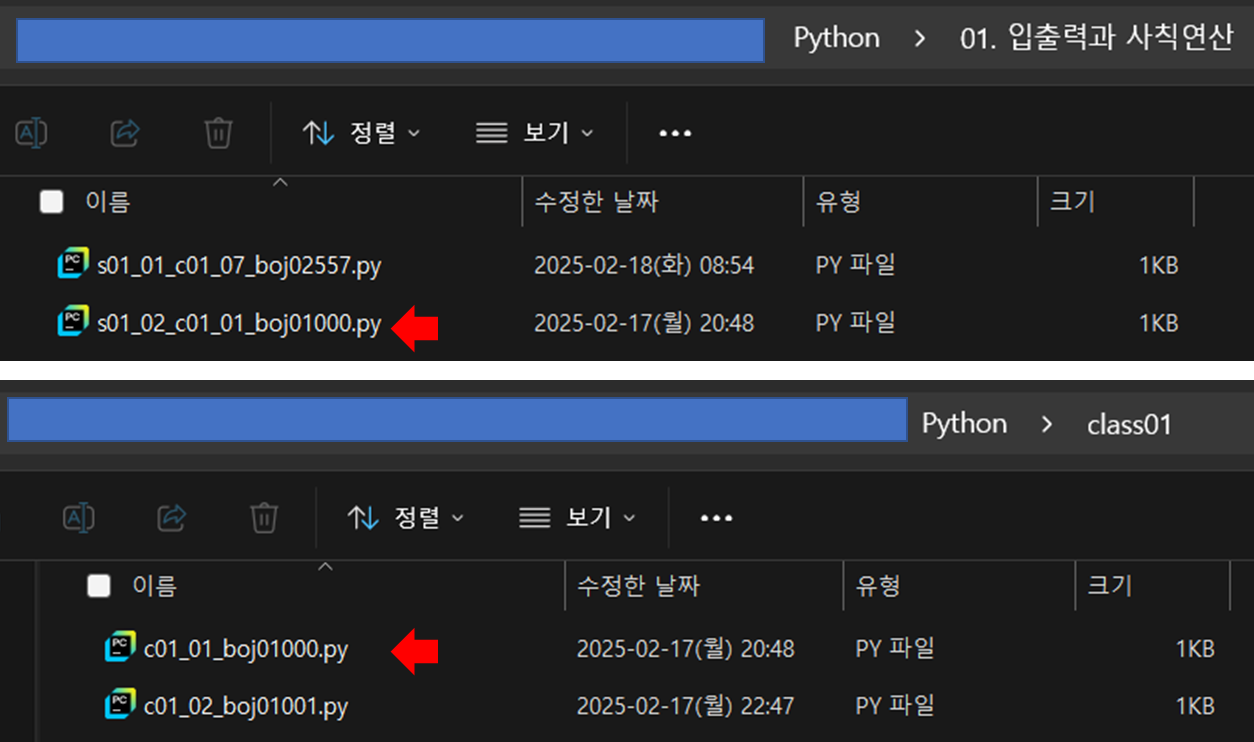Click the class01 breadcrumb in the bottom window
1254x742 pixels.
[x=1128, y=424]
